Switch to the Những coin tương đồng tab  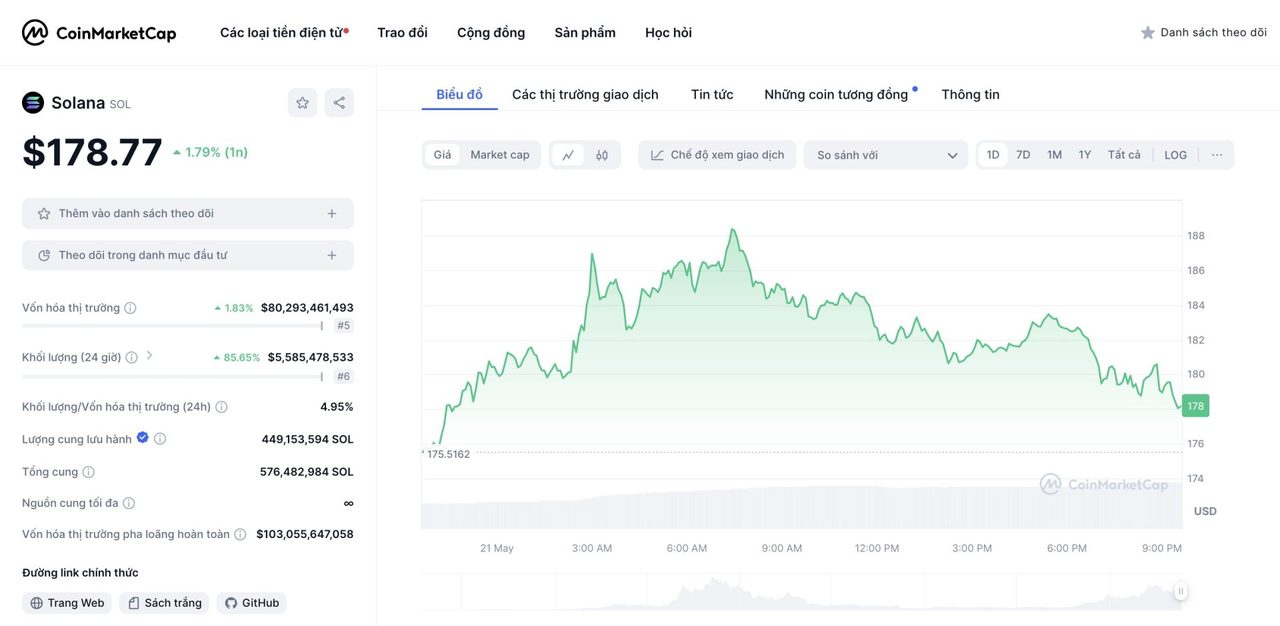837,95
